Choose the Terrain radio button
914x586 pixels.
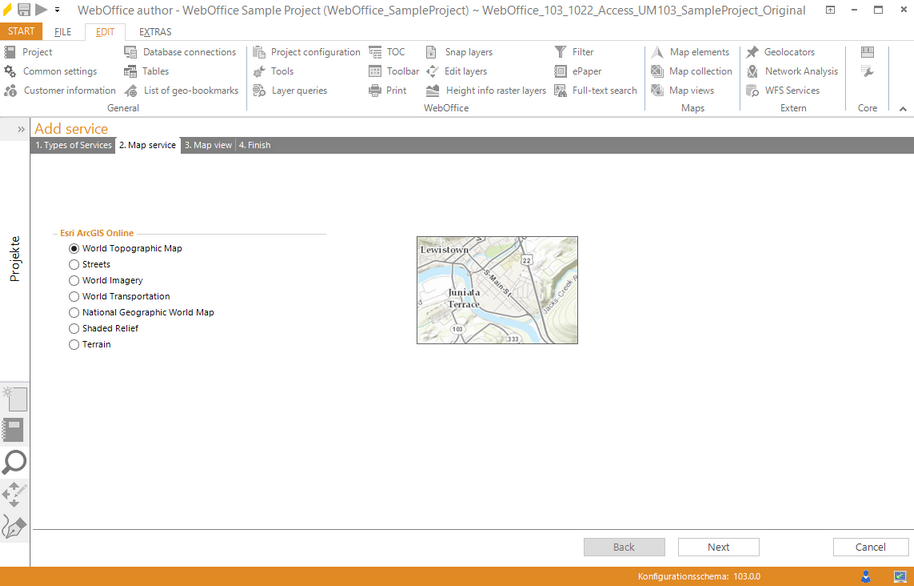point(73,344)
